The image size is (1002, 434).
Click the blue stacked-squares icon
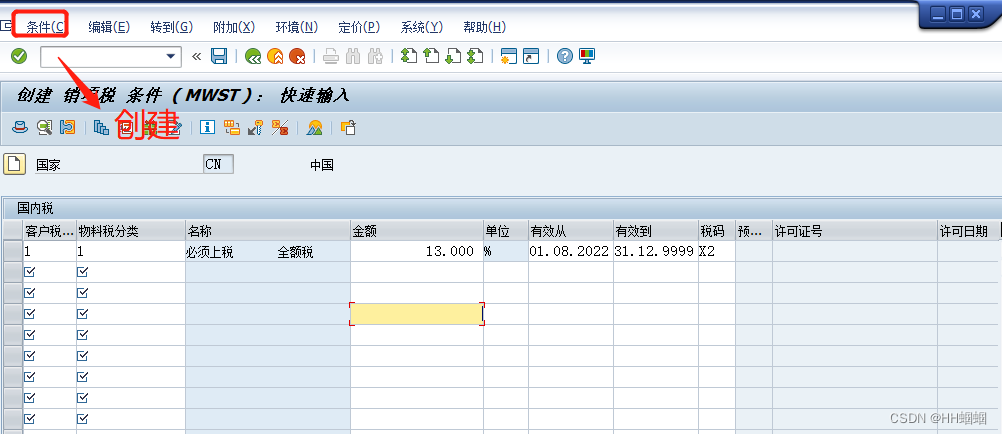click(101, 127)
